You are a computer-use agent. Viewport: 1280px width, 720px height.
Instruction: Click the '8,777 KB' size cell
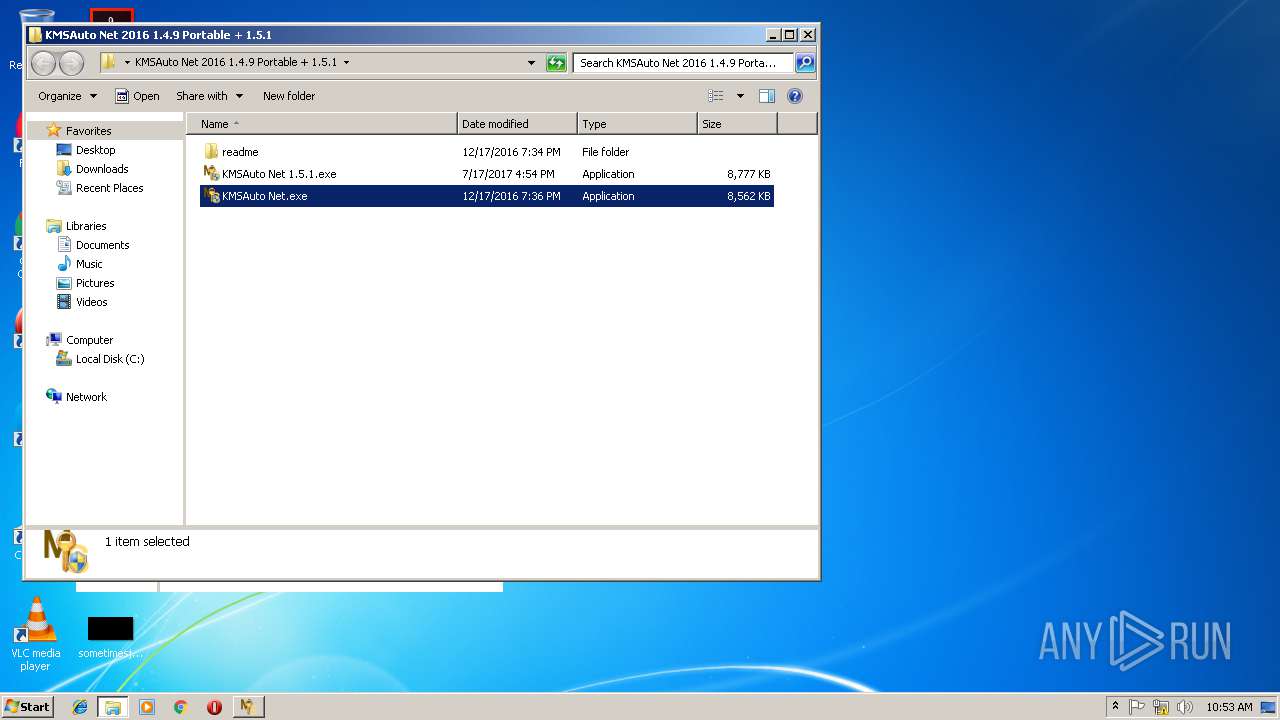click(749, 174)
